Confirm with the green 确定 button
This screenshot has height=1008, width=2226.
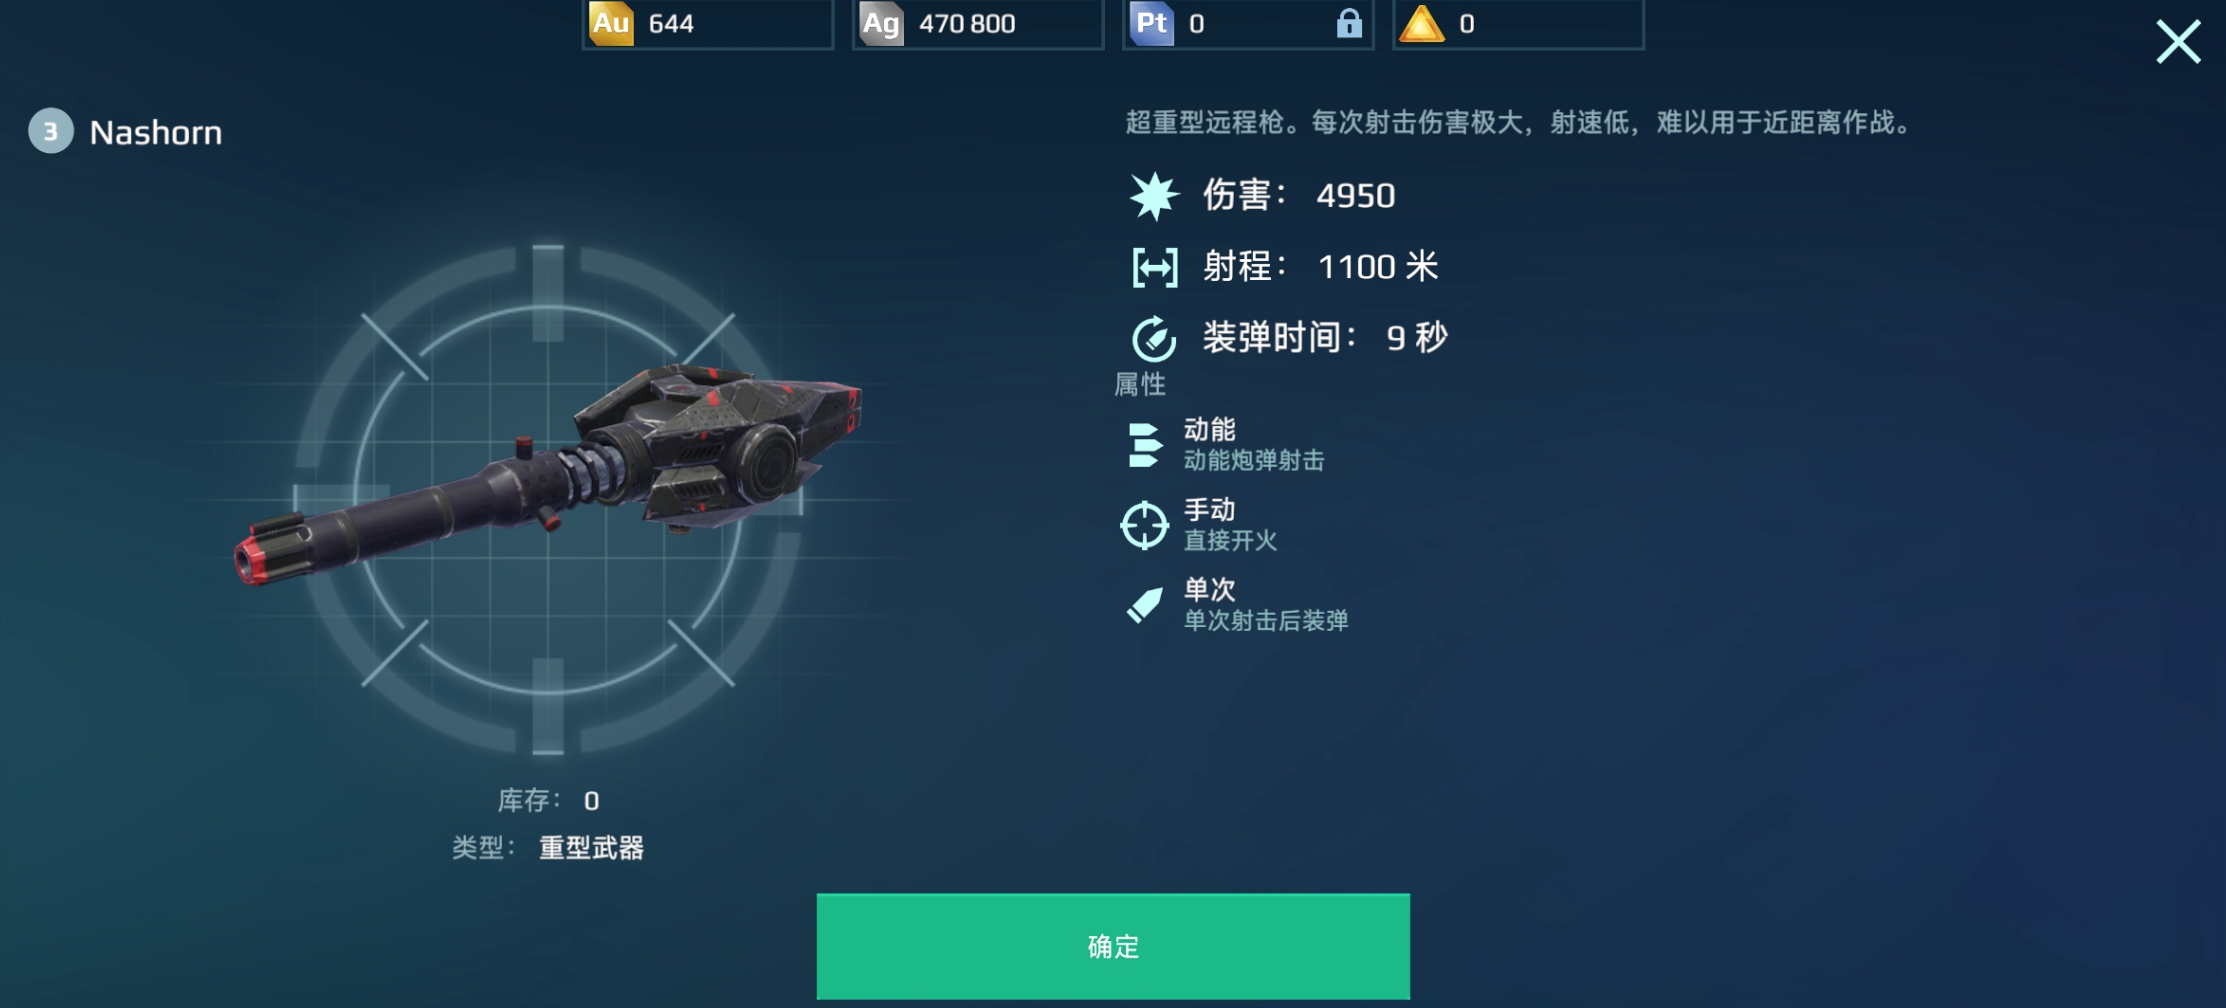click(x=1113, y=946)
